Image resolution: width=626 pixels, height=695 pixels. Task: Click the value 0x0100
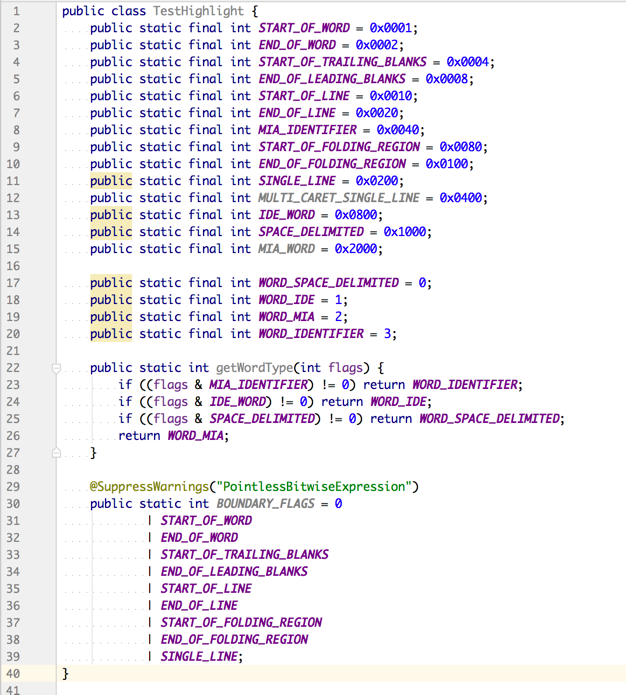click(x=447, y=164)
